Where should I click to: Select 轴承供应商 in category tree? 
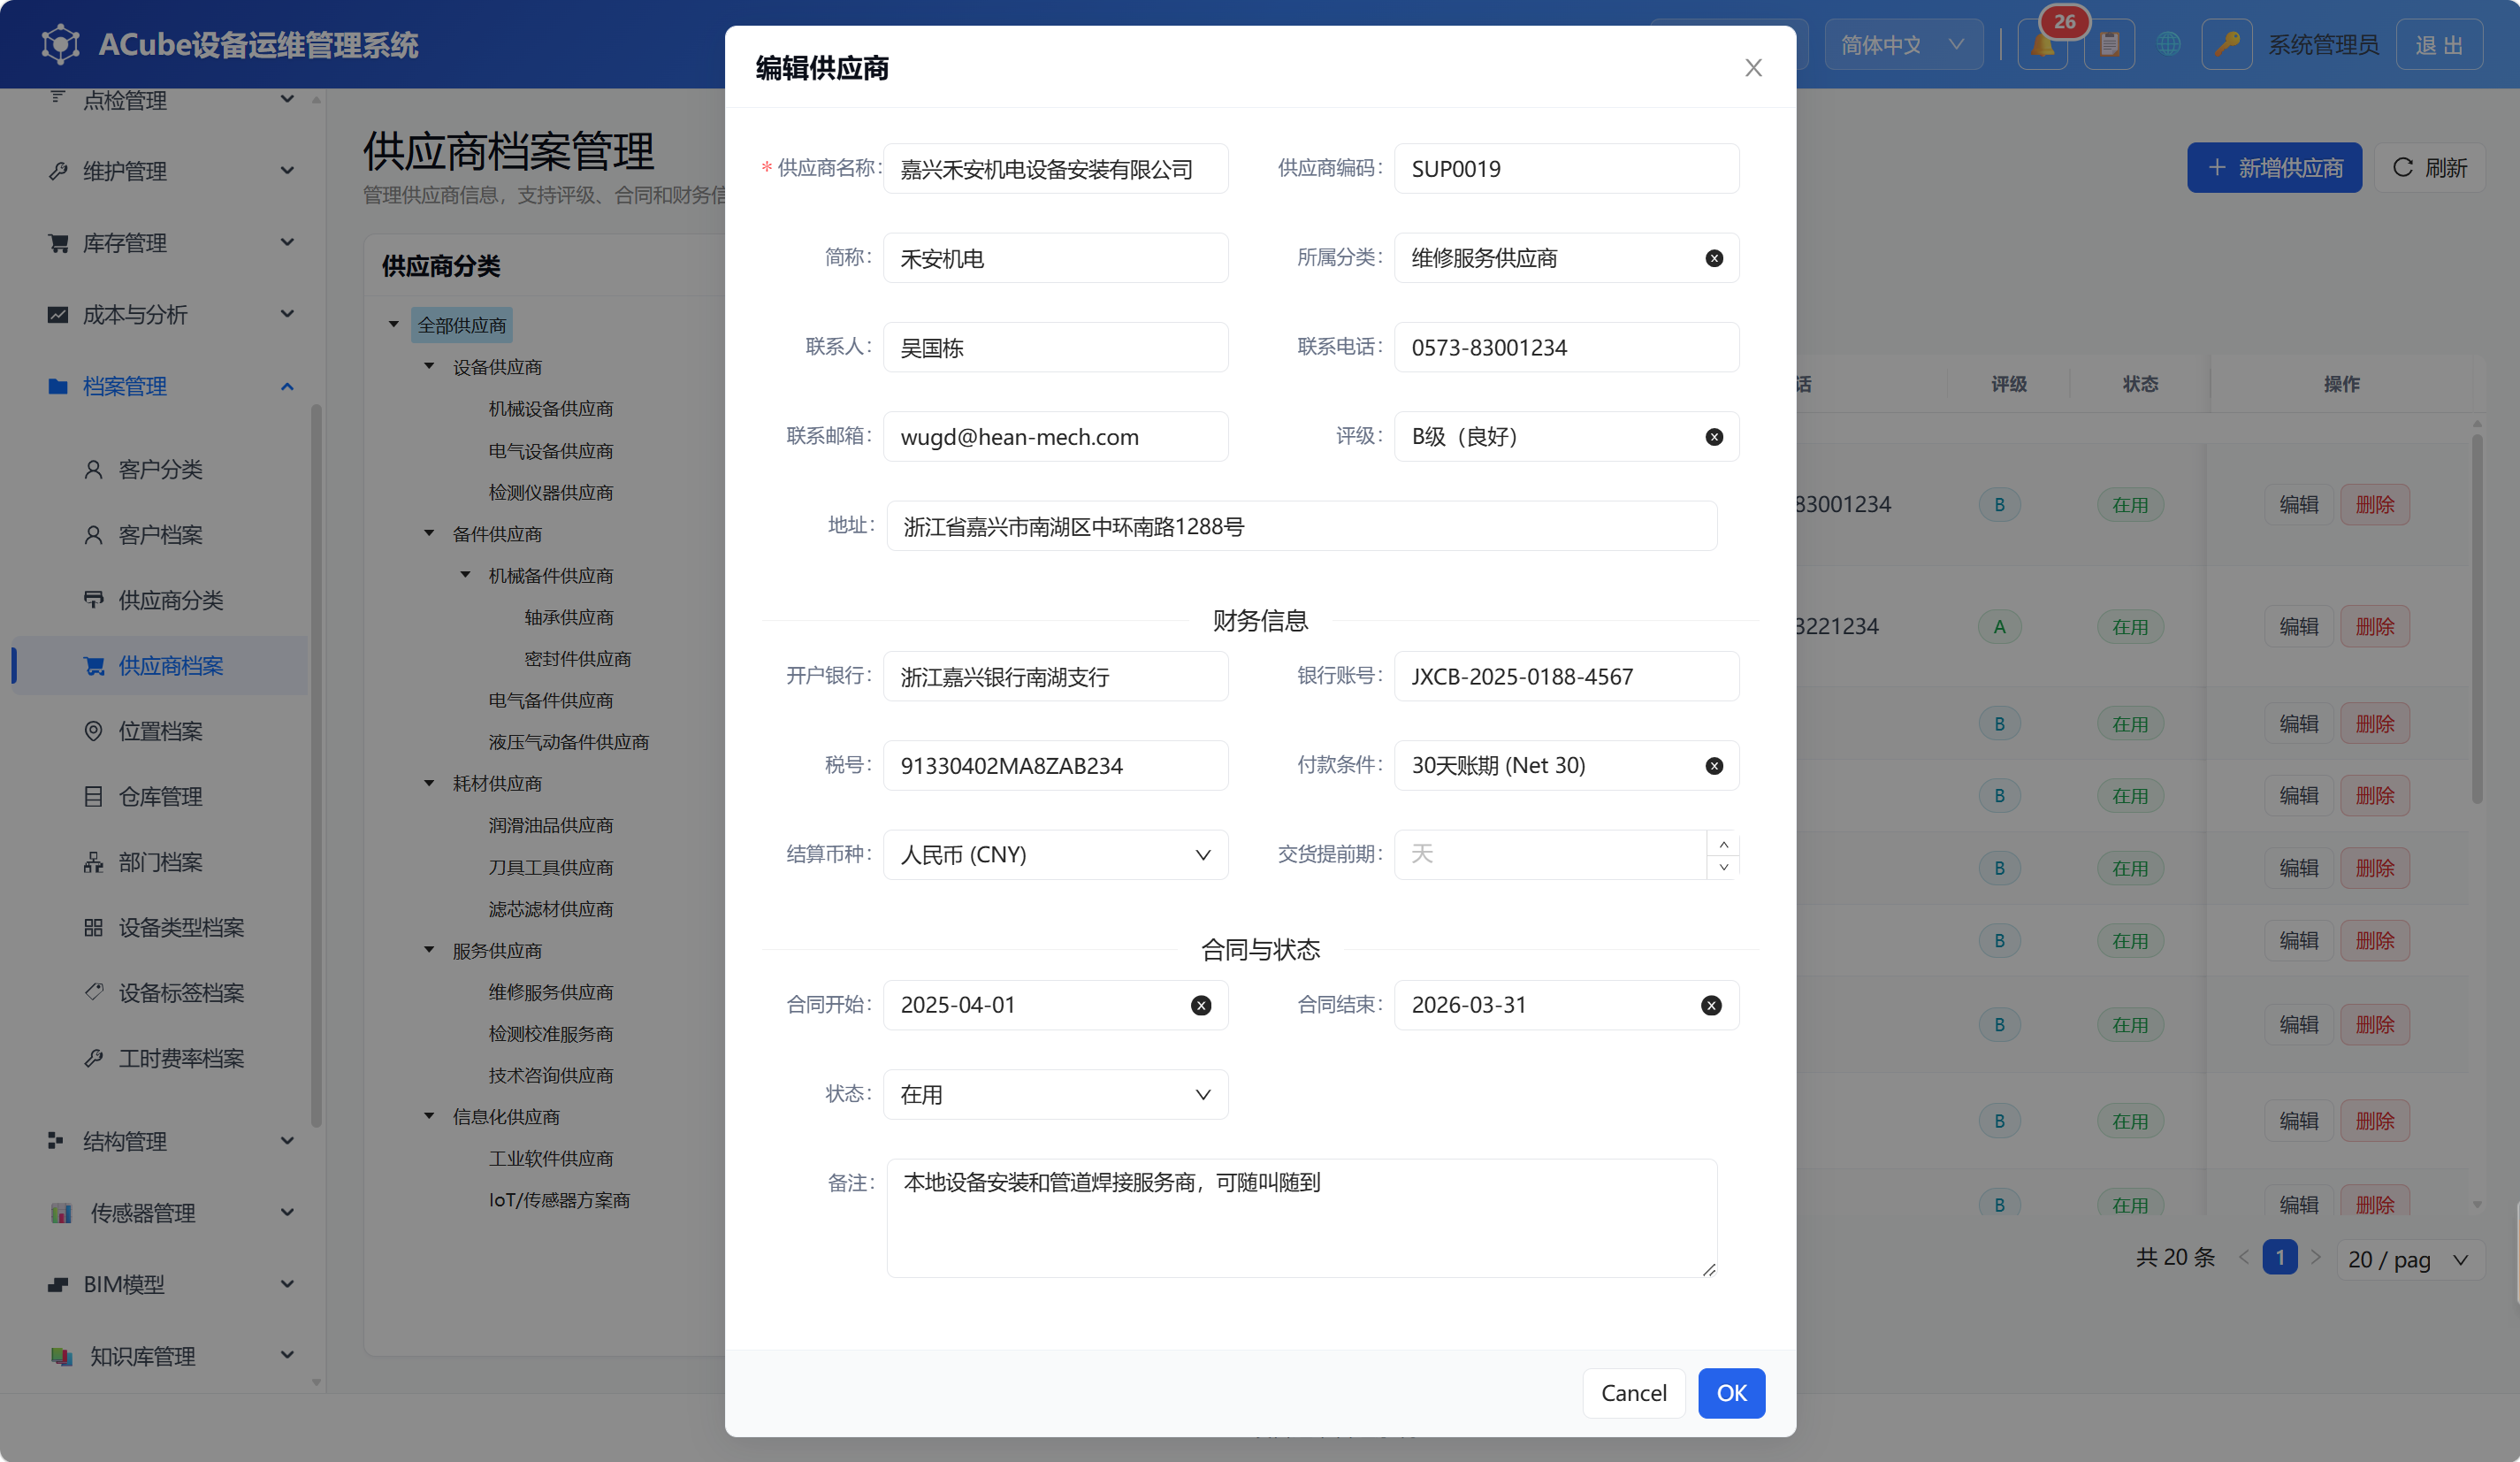point(568,618)
